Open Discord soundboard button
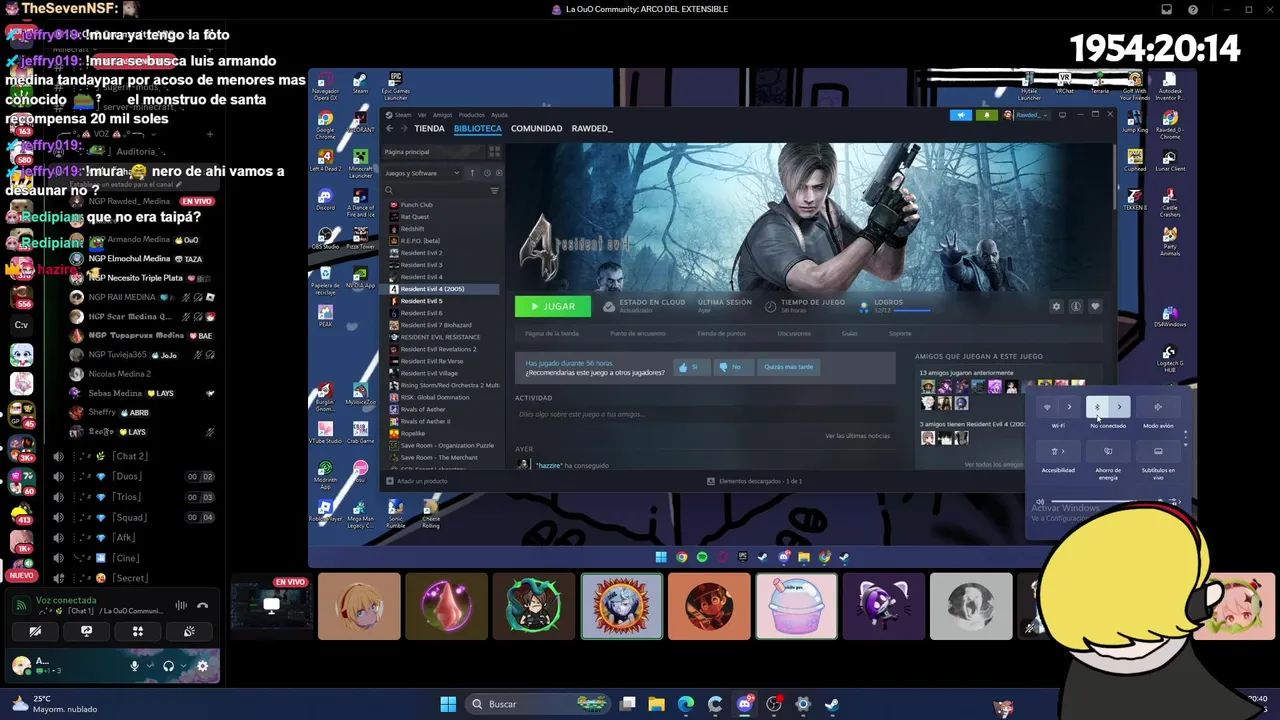This screenshot has height=720, width=1280. pos(189,631)
